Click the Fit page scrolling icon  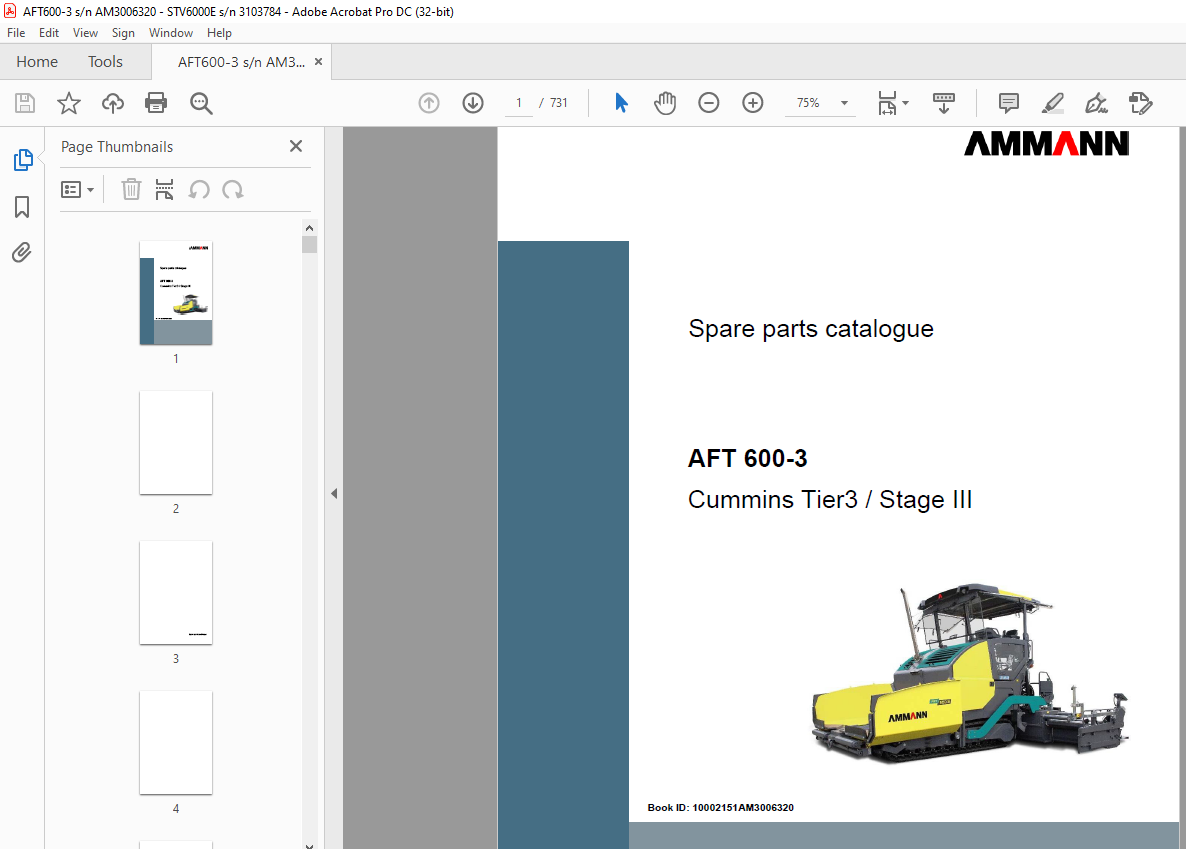pyautogui.click(x=887, y=103)
